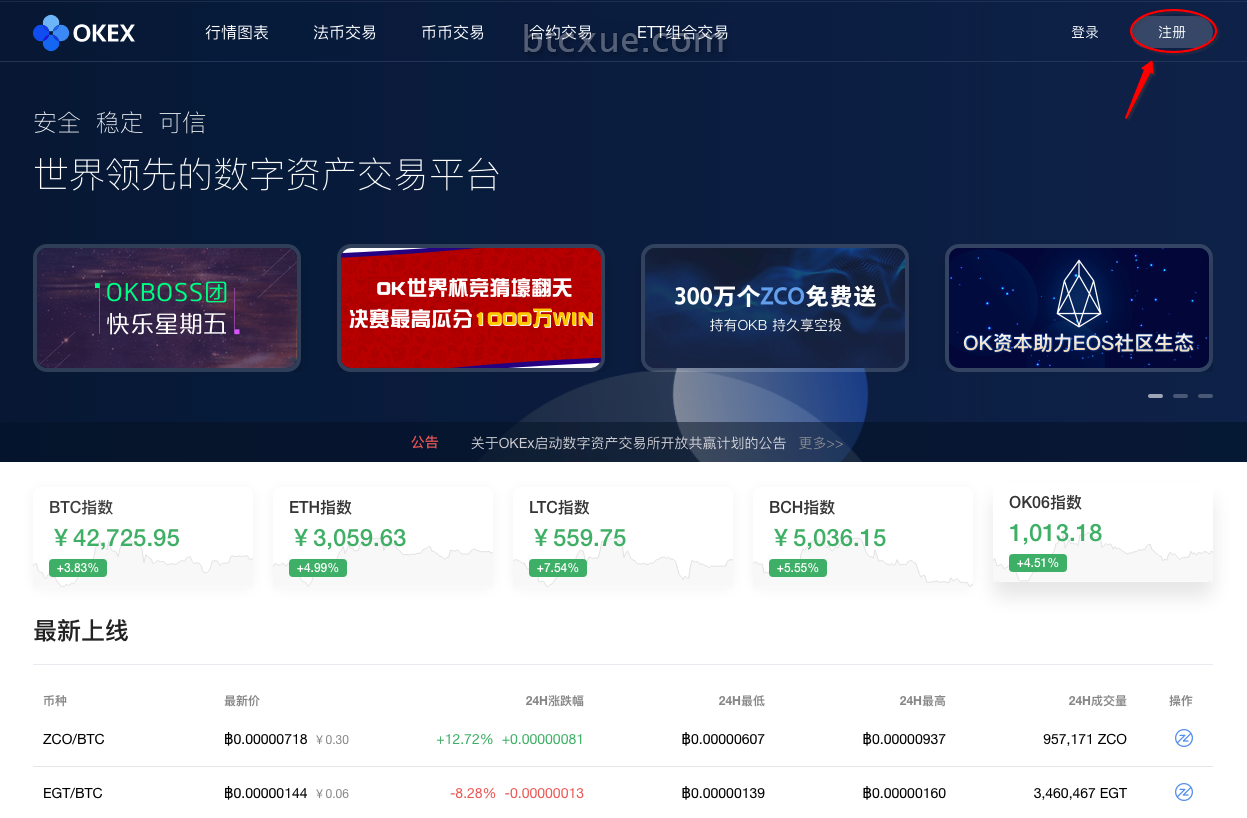Image resolution: width=1247 pixels, height=818 pixels.
Task: Select the second carousel indicator dot
Action: tap(1180, 396)
